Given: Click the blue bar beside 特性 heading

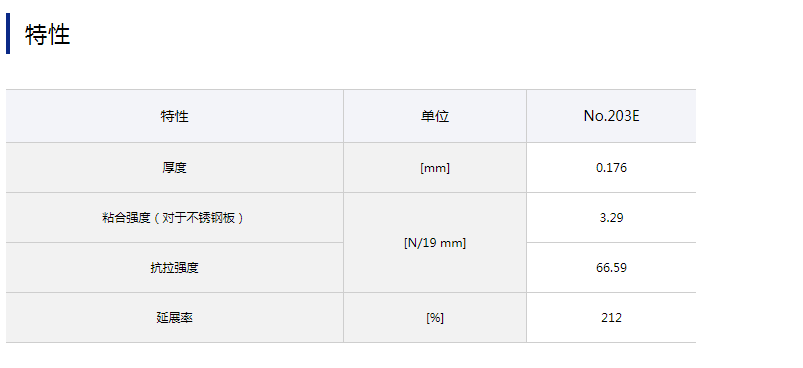Looking at the screenshot, I should [x=8, y=34].
